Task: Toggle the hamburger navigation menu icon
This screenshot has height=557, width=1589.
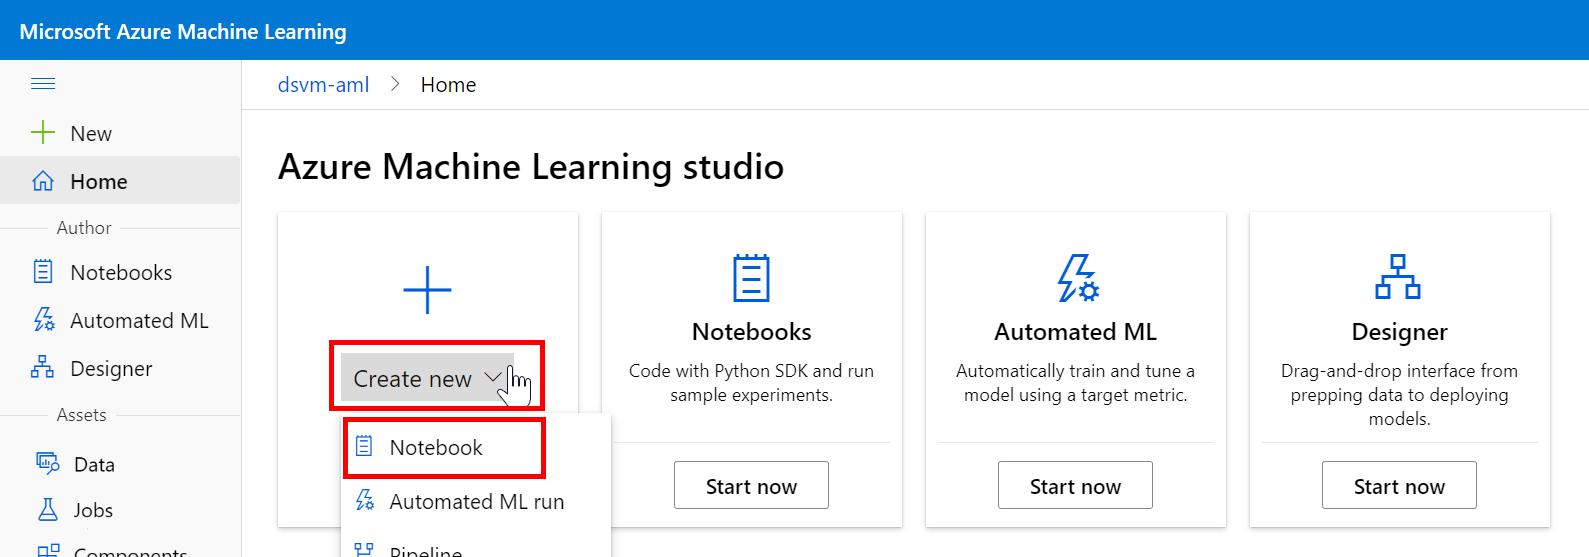Action: [x=43, y=84]
